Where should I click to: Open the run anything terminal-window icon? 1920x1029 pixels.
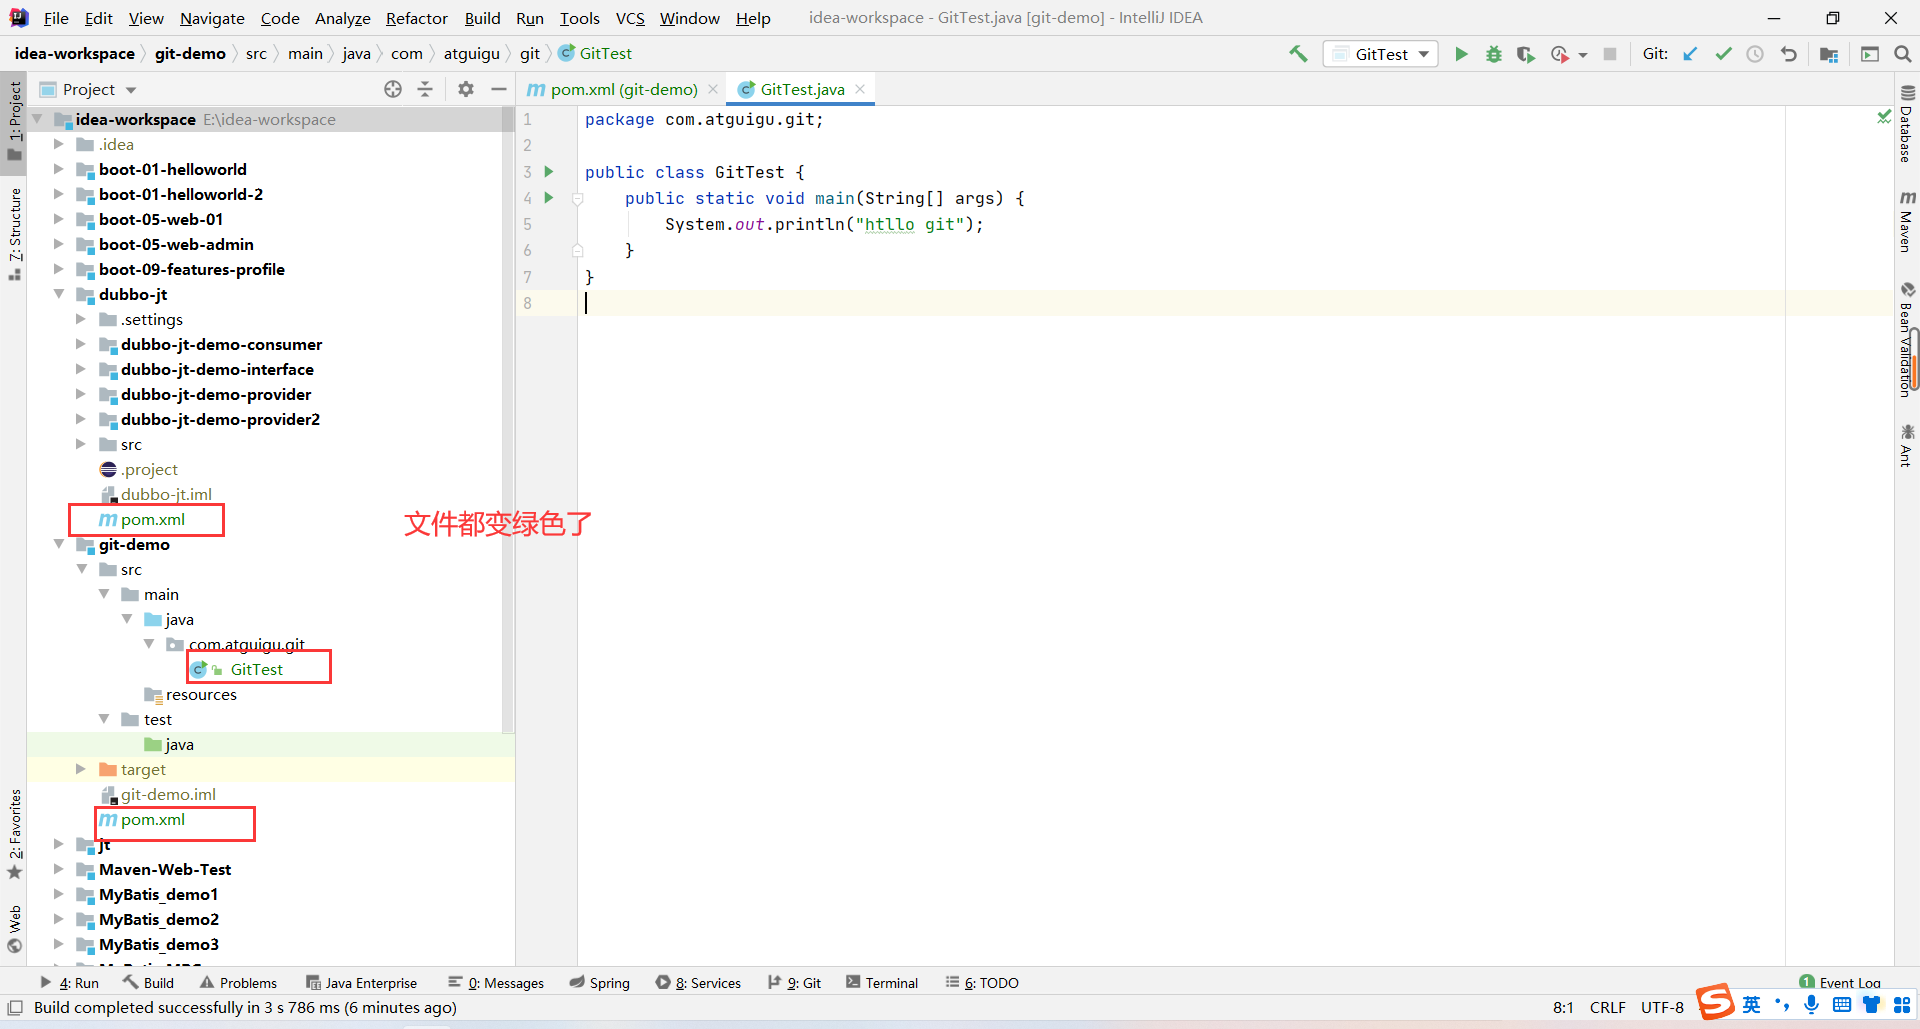tap(1870, 54)
